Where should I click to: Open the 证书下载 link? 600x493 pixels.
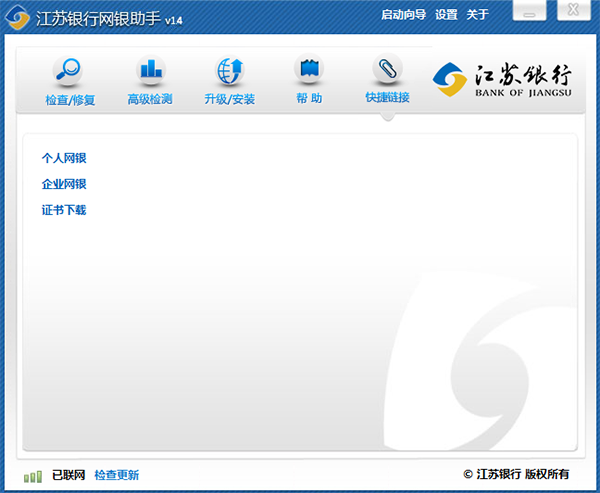coord(64,210)
